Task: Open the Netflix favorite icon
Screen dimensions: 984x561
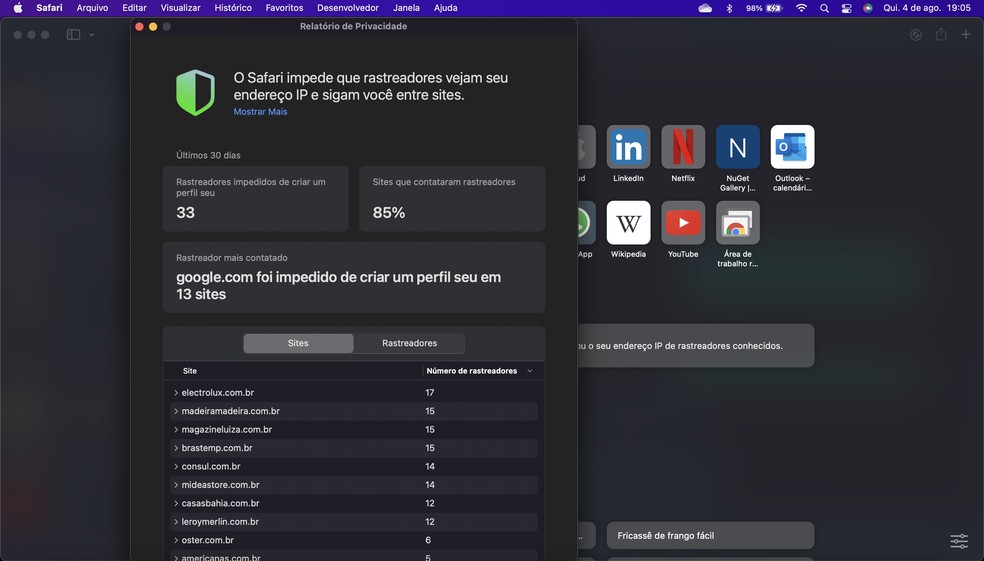Action: (x=683, y=147)
